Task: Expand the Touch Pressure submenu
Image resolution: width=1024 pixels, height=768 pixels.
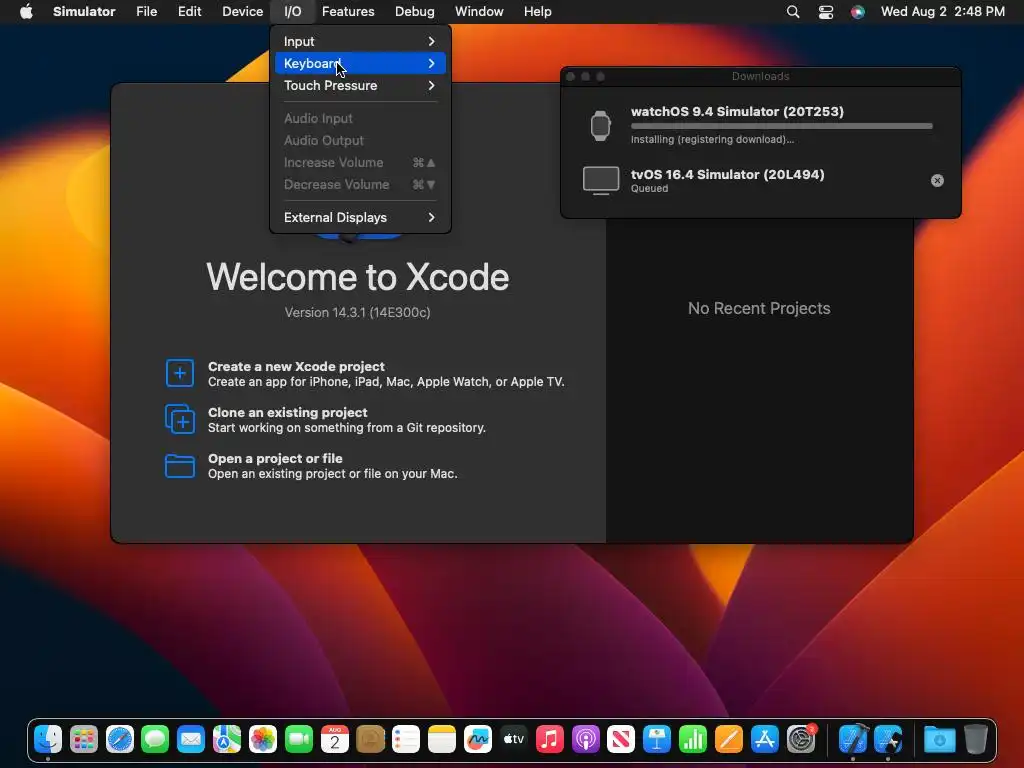Action: click(360, 86)
